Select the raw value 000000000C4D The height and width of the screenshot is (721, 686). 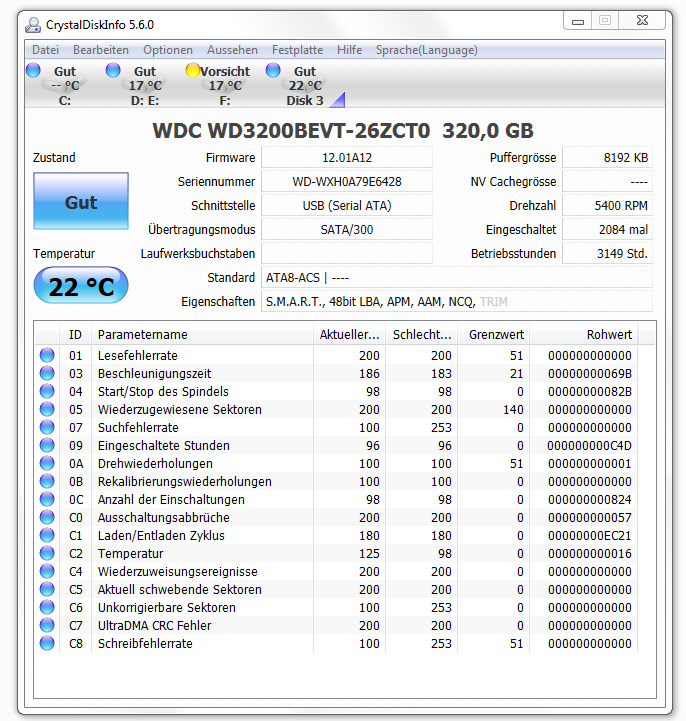589,446
